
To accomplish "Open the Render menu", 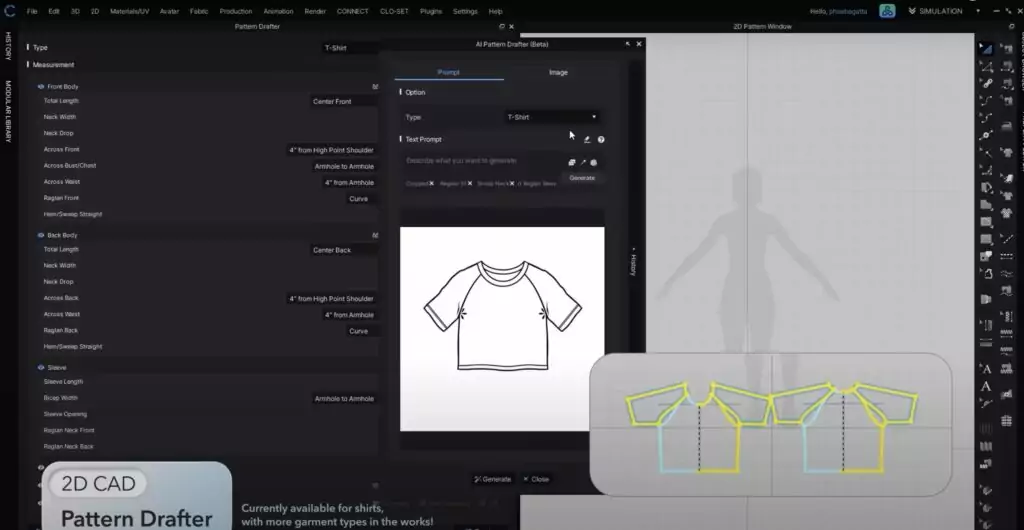I will tap(315, 12).
